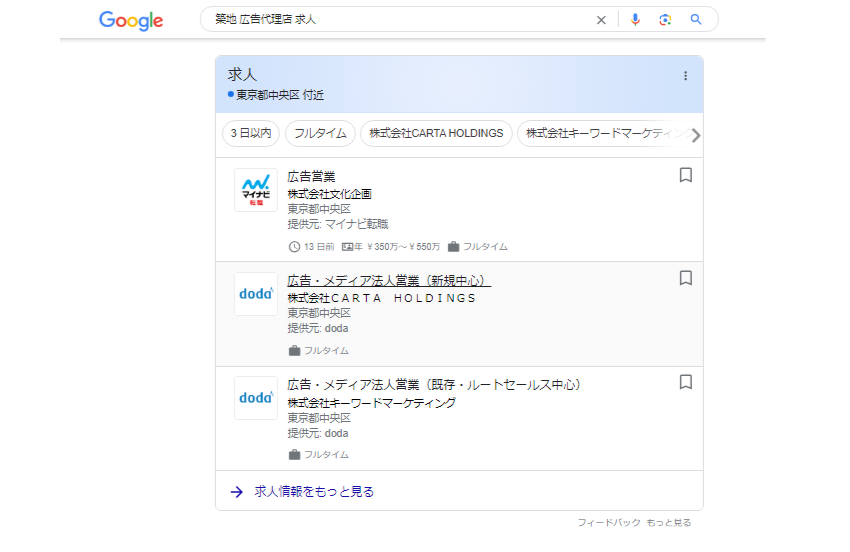Click the 求人 panel heading
Viewport: 850px width, 552px height.
click(x=242, y=74)
